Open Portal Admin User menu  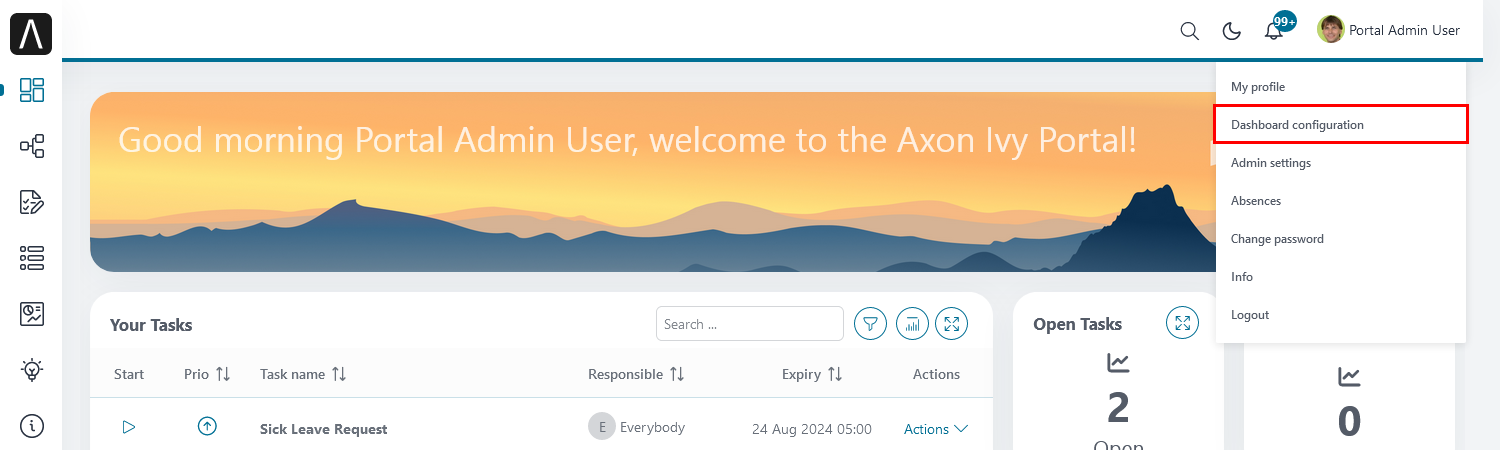click(1389, 30)
